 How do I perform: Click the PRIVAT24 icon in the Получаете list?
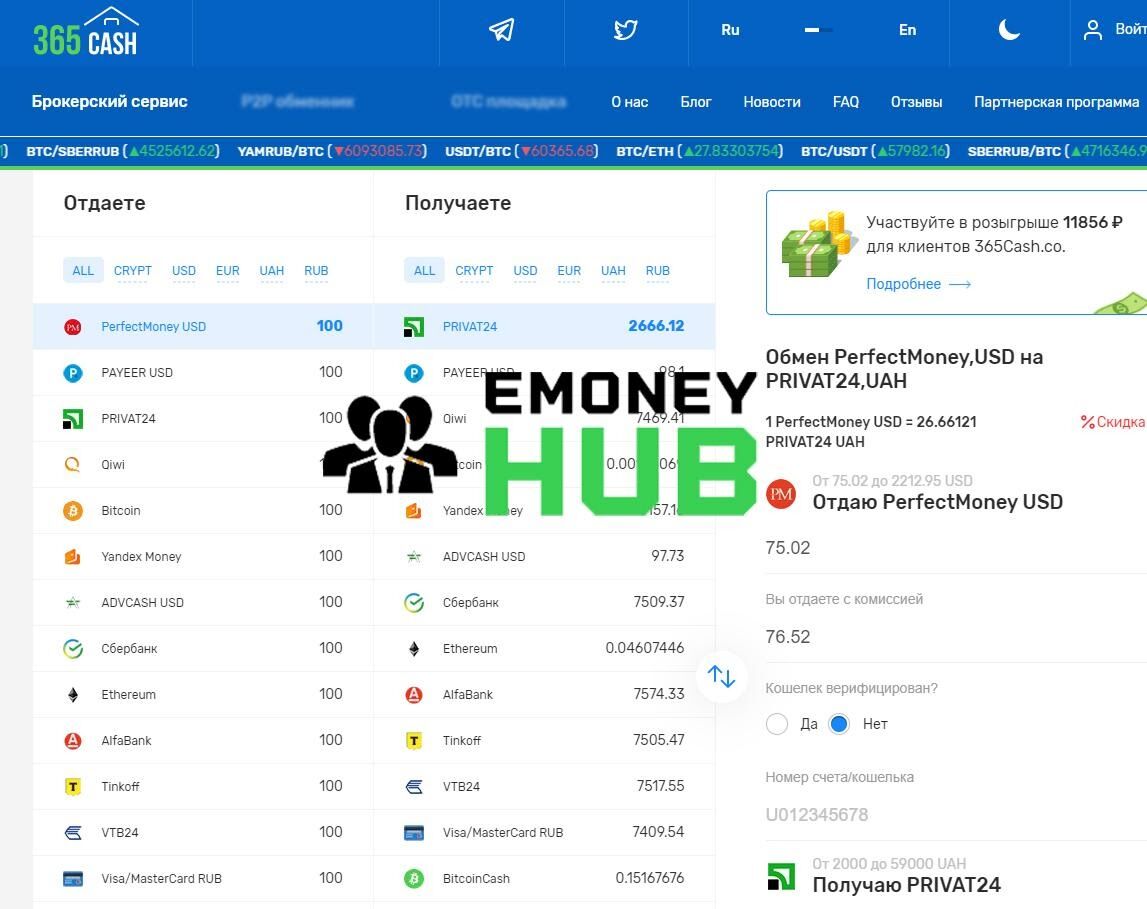(x=414, y=327)
